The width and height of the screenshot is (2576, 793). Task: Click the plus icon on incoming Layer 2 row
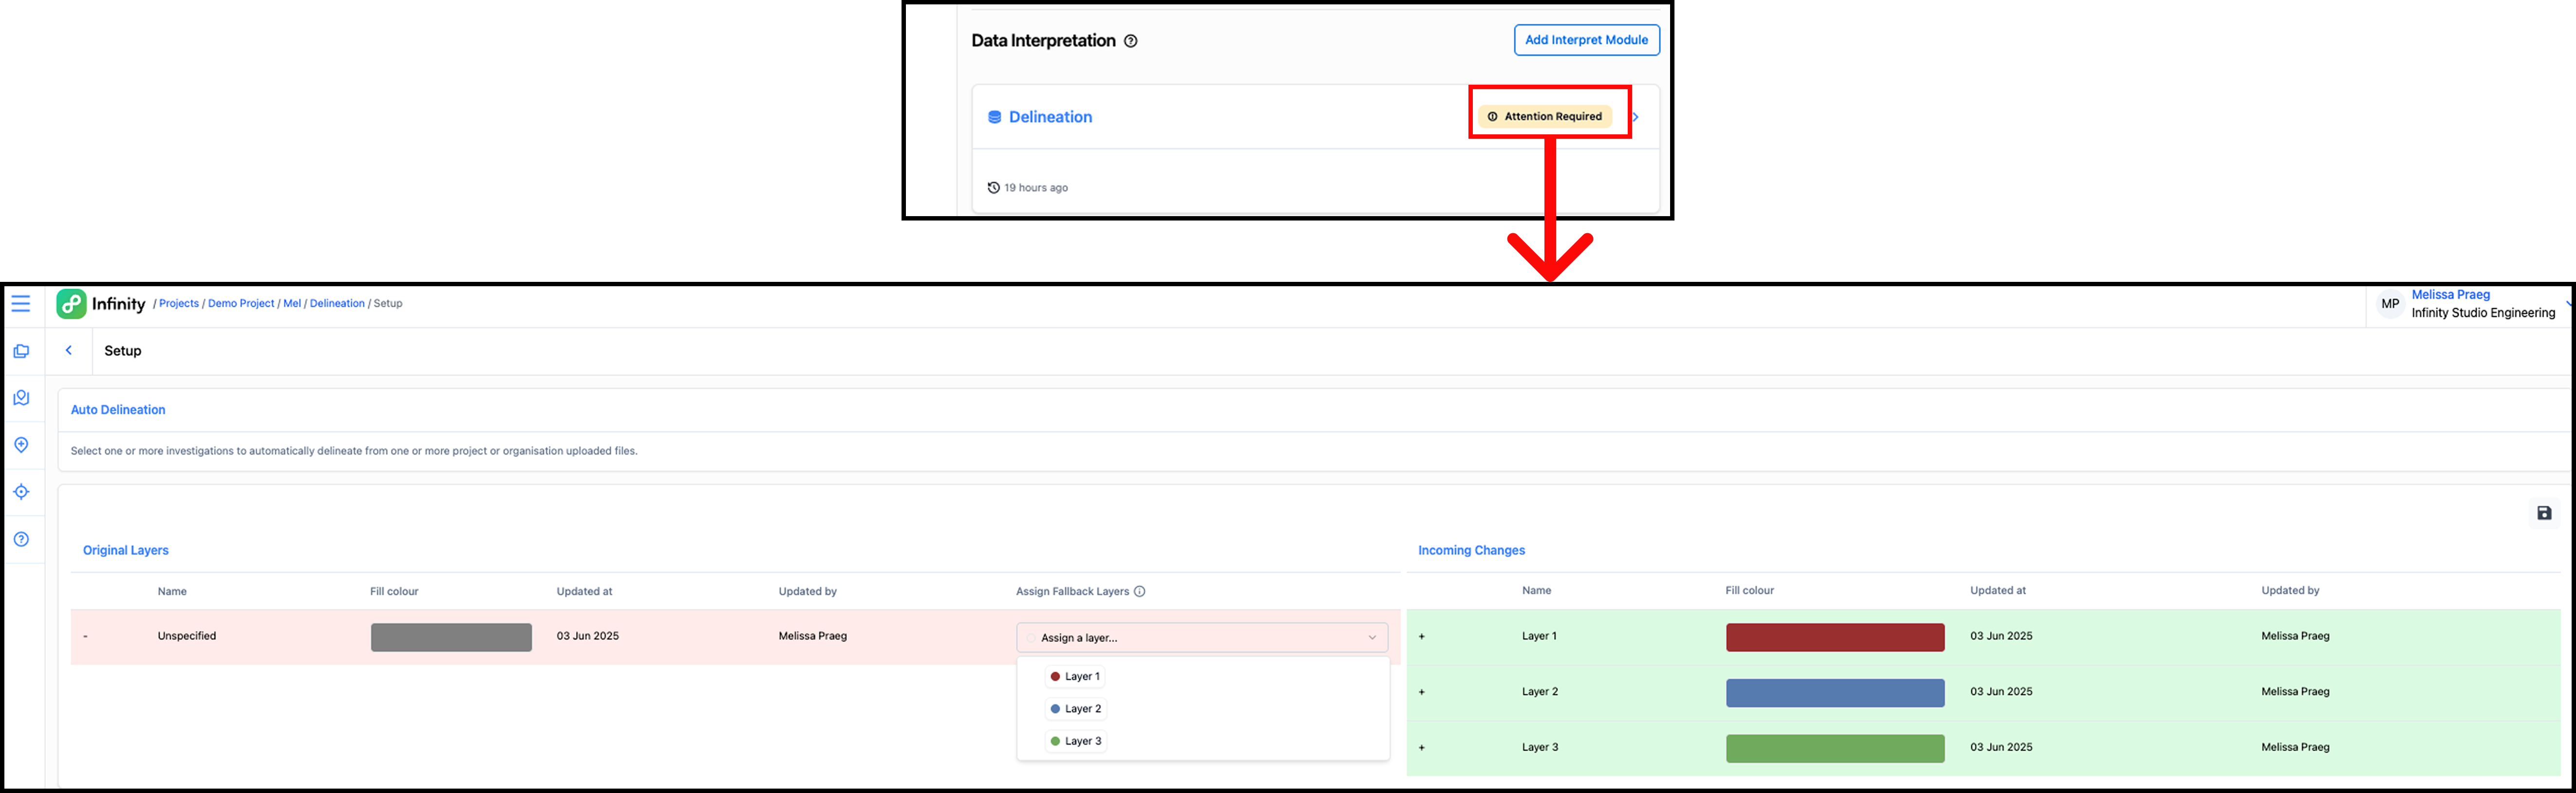(1421, 692)
